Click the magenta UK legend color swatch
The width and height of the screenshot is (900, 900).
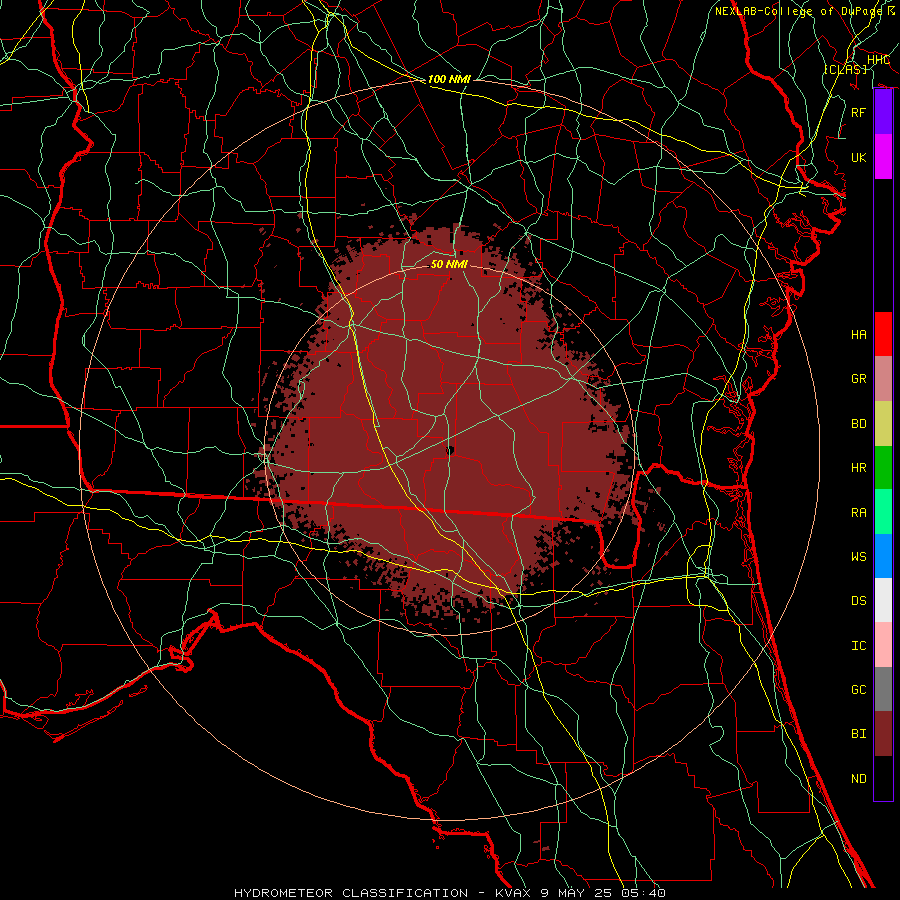coord(883,157)
